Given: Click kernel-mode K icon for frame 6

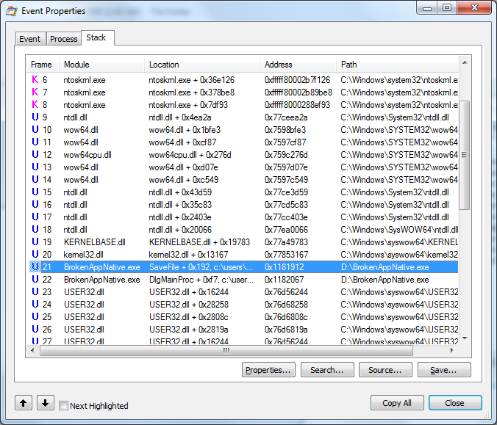Looking at the screenshot, I should [35, 80].
